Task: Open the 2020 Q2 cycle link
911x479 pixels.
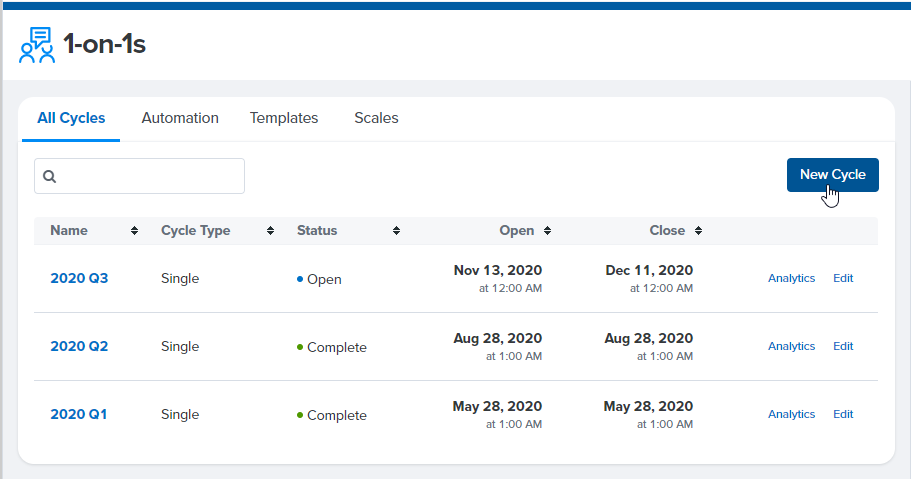Action: point(79,346)
